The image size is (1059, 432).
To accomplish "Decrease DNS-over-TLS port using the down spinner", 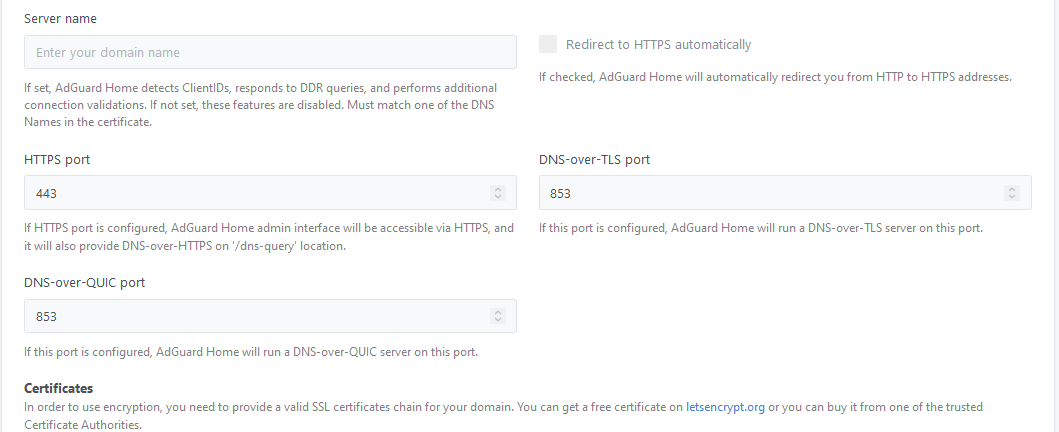I will [1012, 197].
